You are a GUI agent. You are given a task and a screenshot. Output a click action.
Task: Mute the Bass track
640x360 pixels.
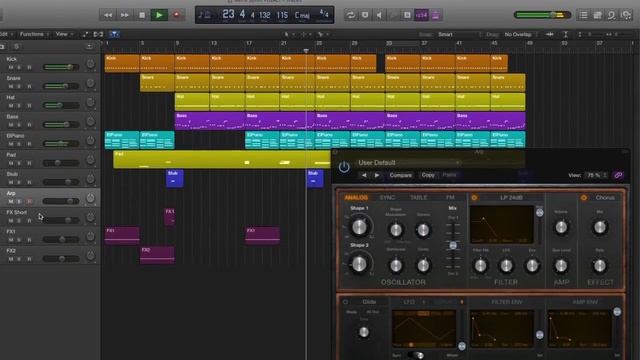pos(11,125)
